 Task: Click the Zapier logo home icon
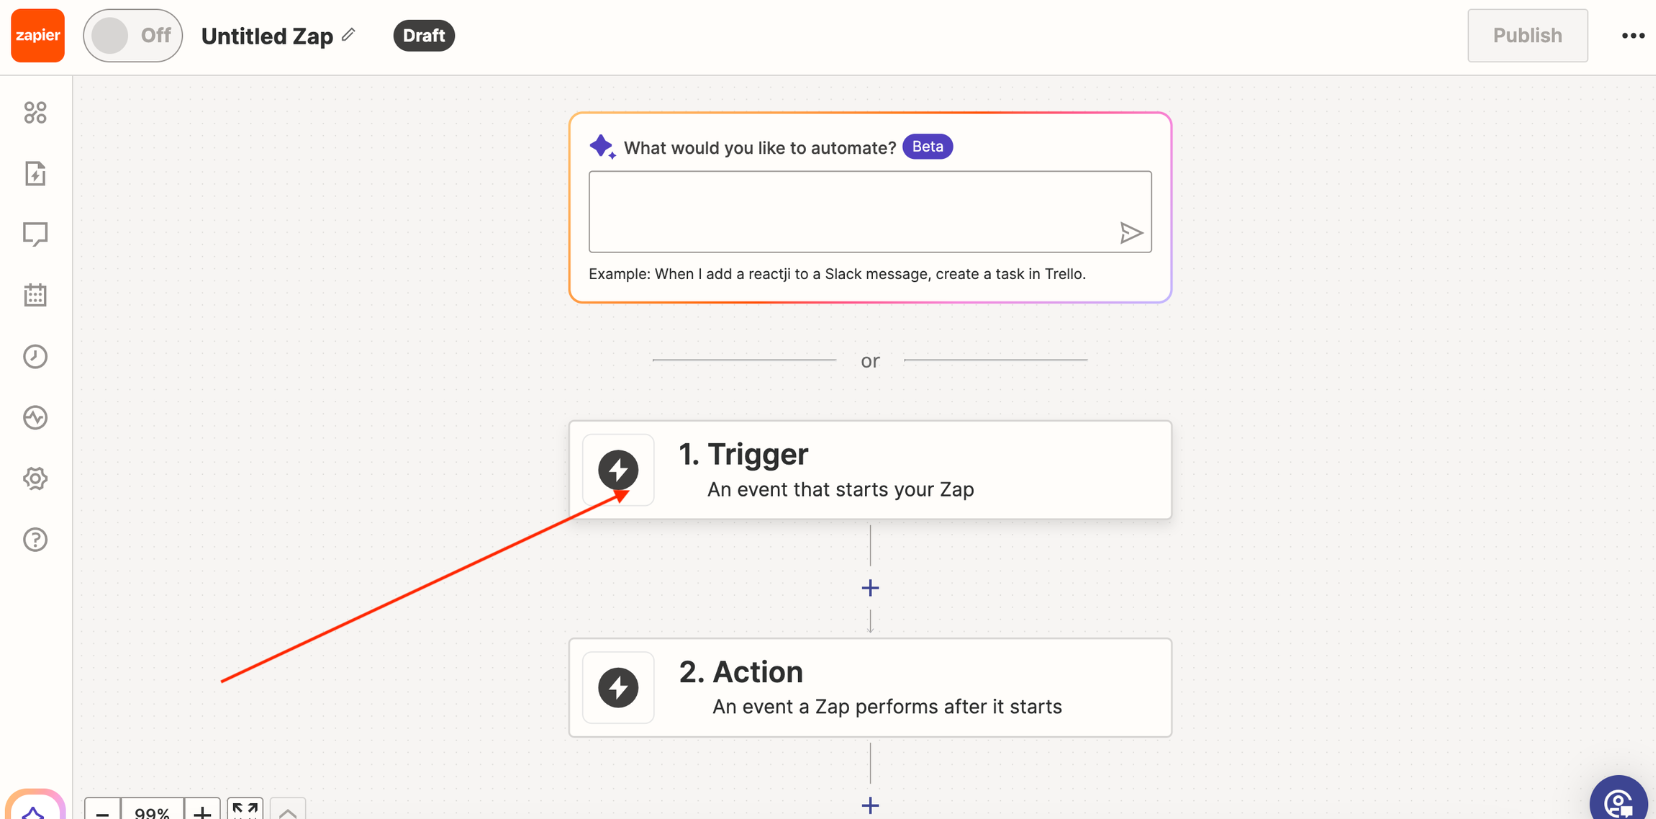(38, 36)
